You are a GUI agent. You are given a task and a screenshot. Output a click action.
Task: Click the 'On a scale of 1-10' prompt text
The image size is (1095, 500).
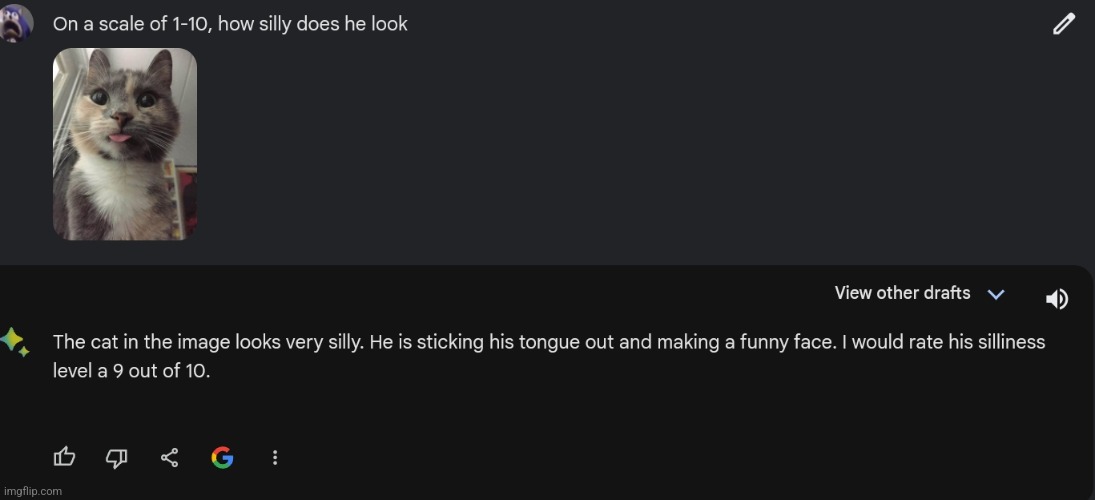230,24
